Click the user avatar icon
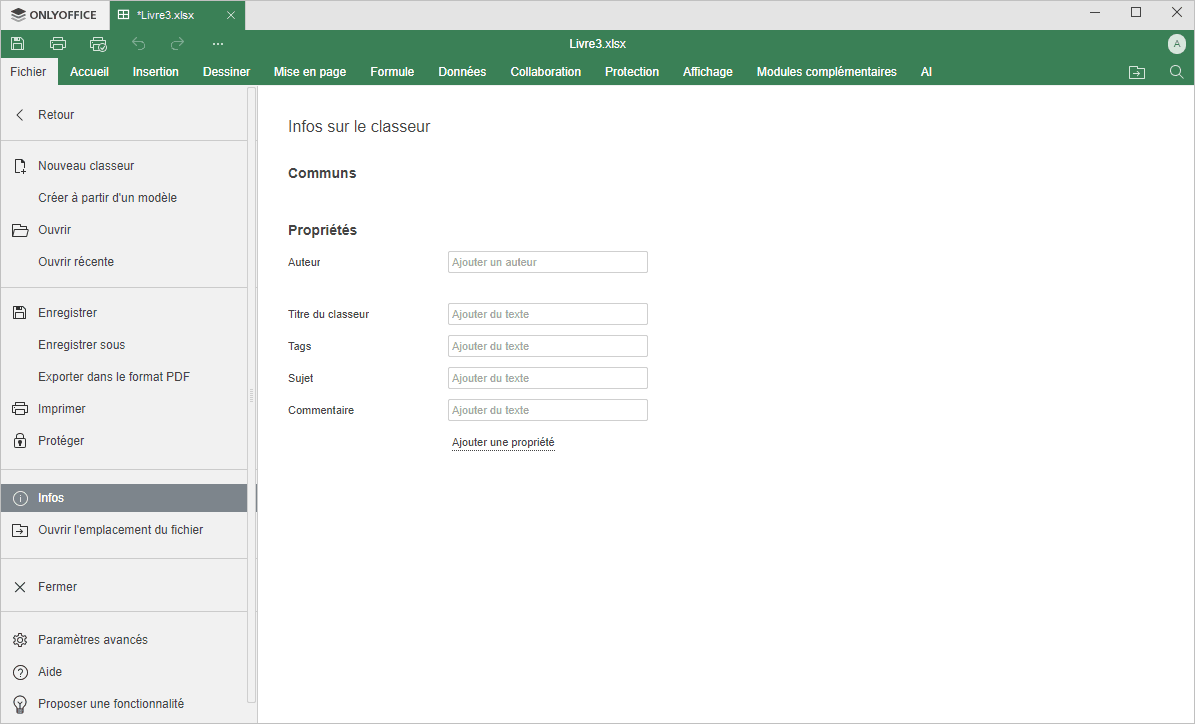 click(x=1176, y=44)
